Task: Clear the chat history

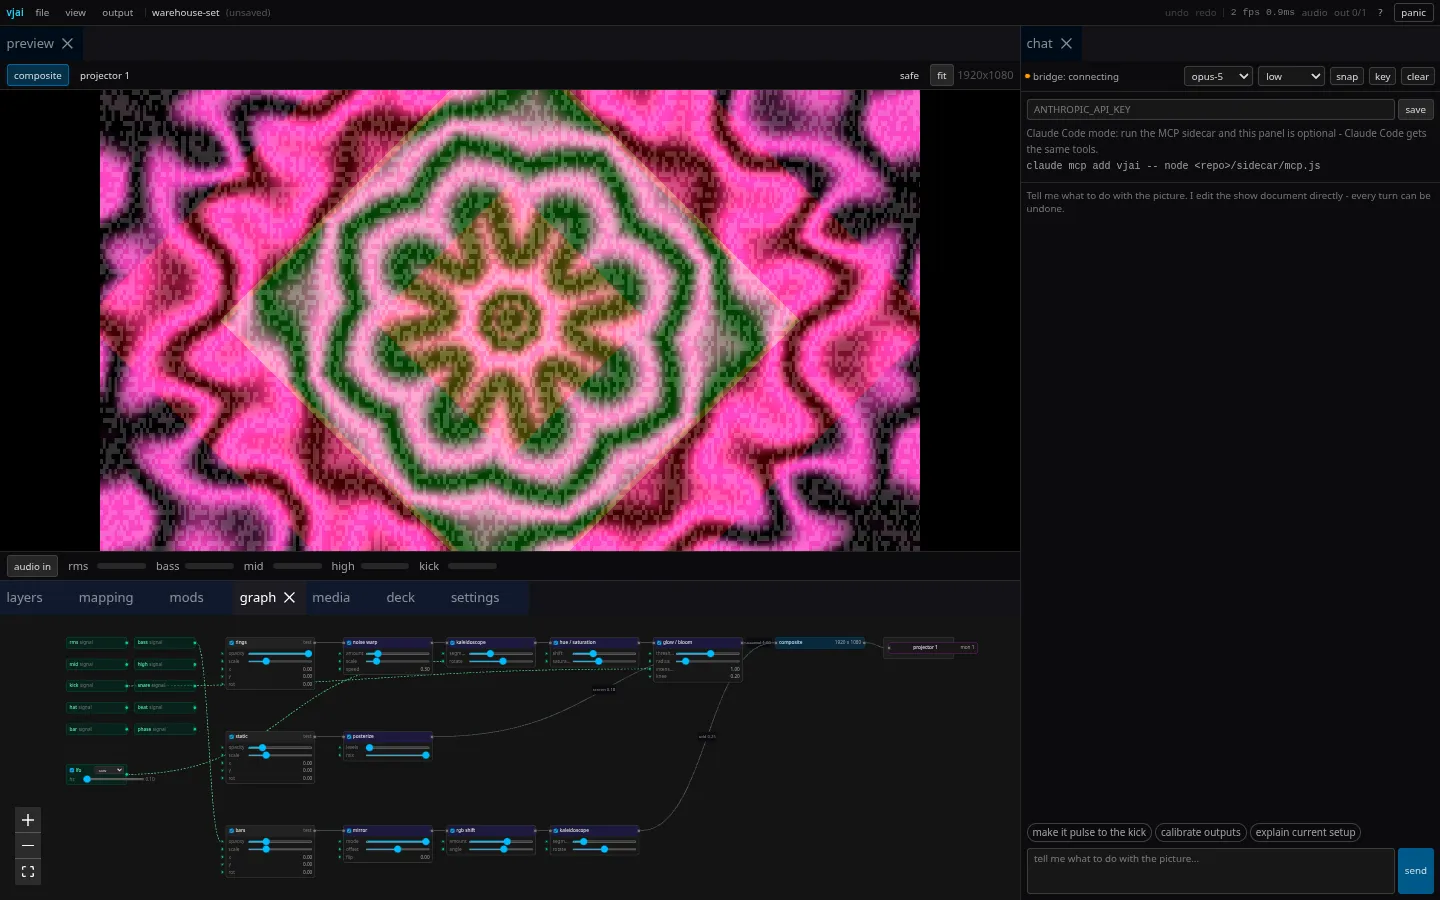Action: coord(1418,76)
